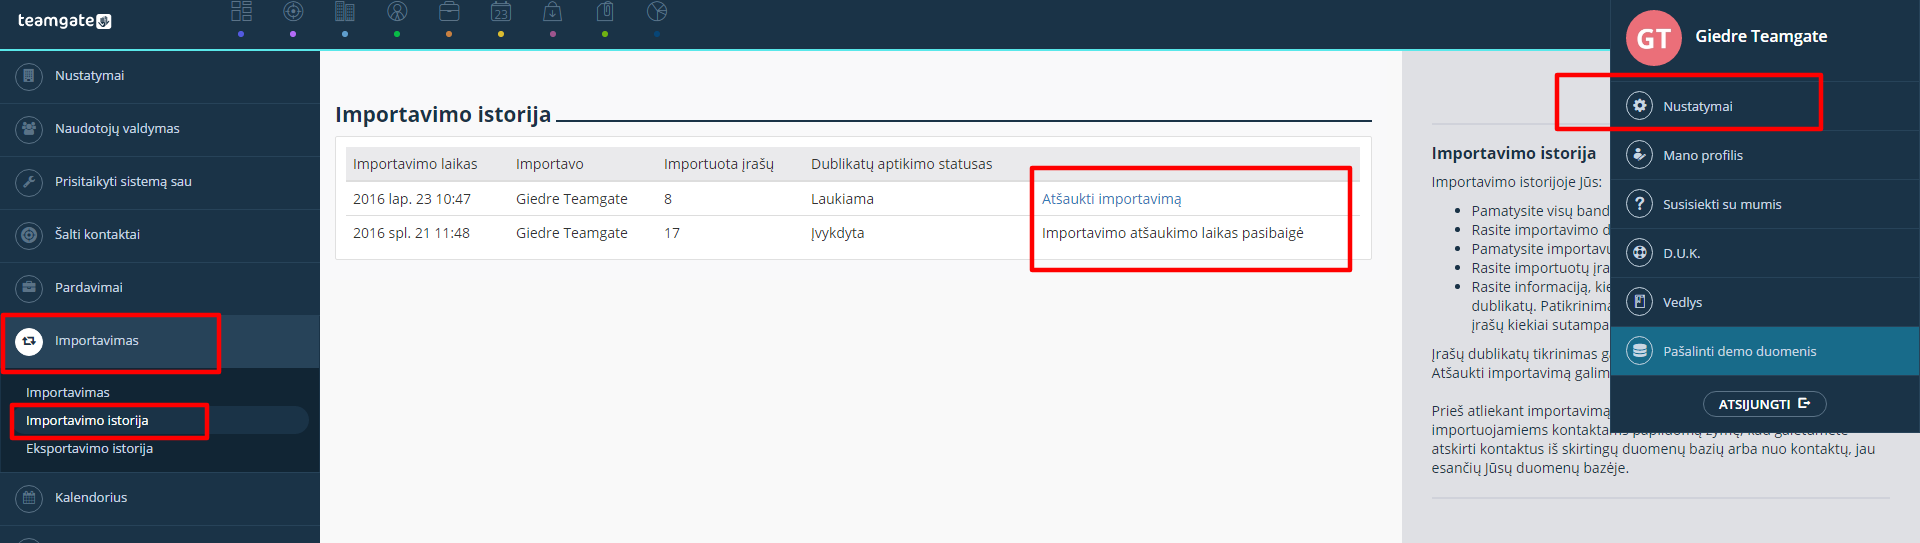
Task: Click the Importavimas arrows icon in sidebar
Action: point(29,341)
